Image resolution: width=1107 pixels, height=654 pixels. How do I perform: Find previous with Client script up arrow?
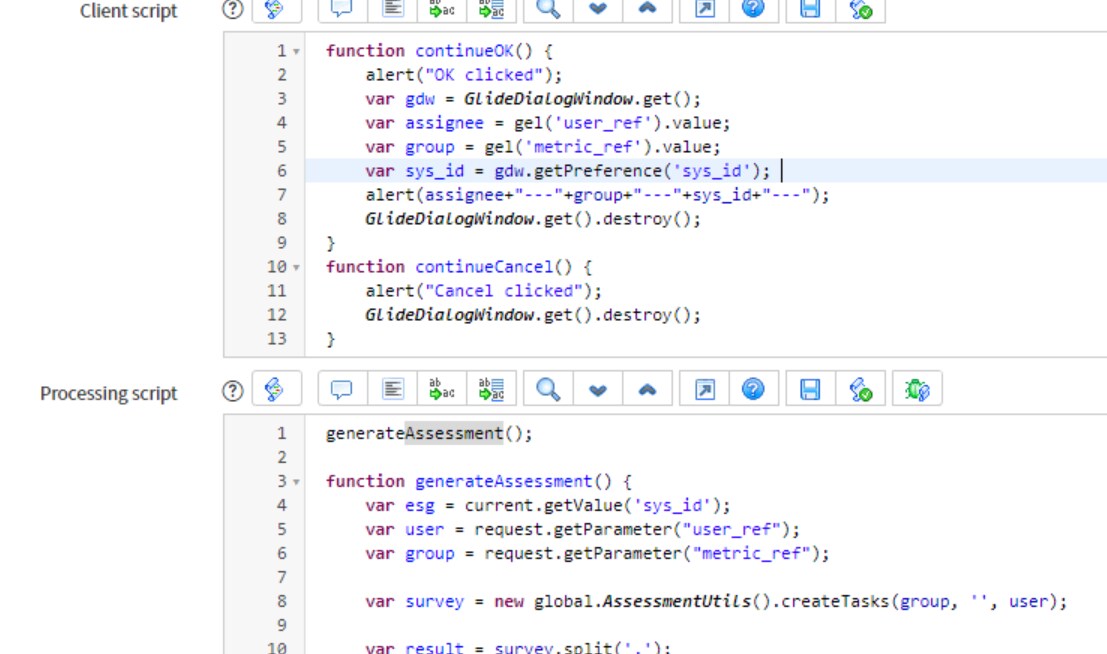point(647,9)
